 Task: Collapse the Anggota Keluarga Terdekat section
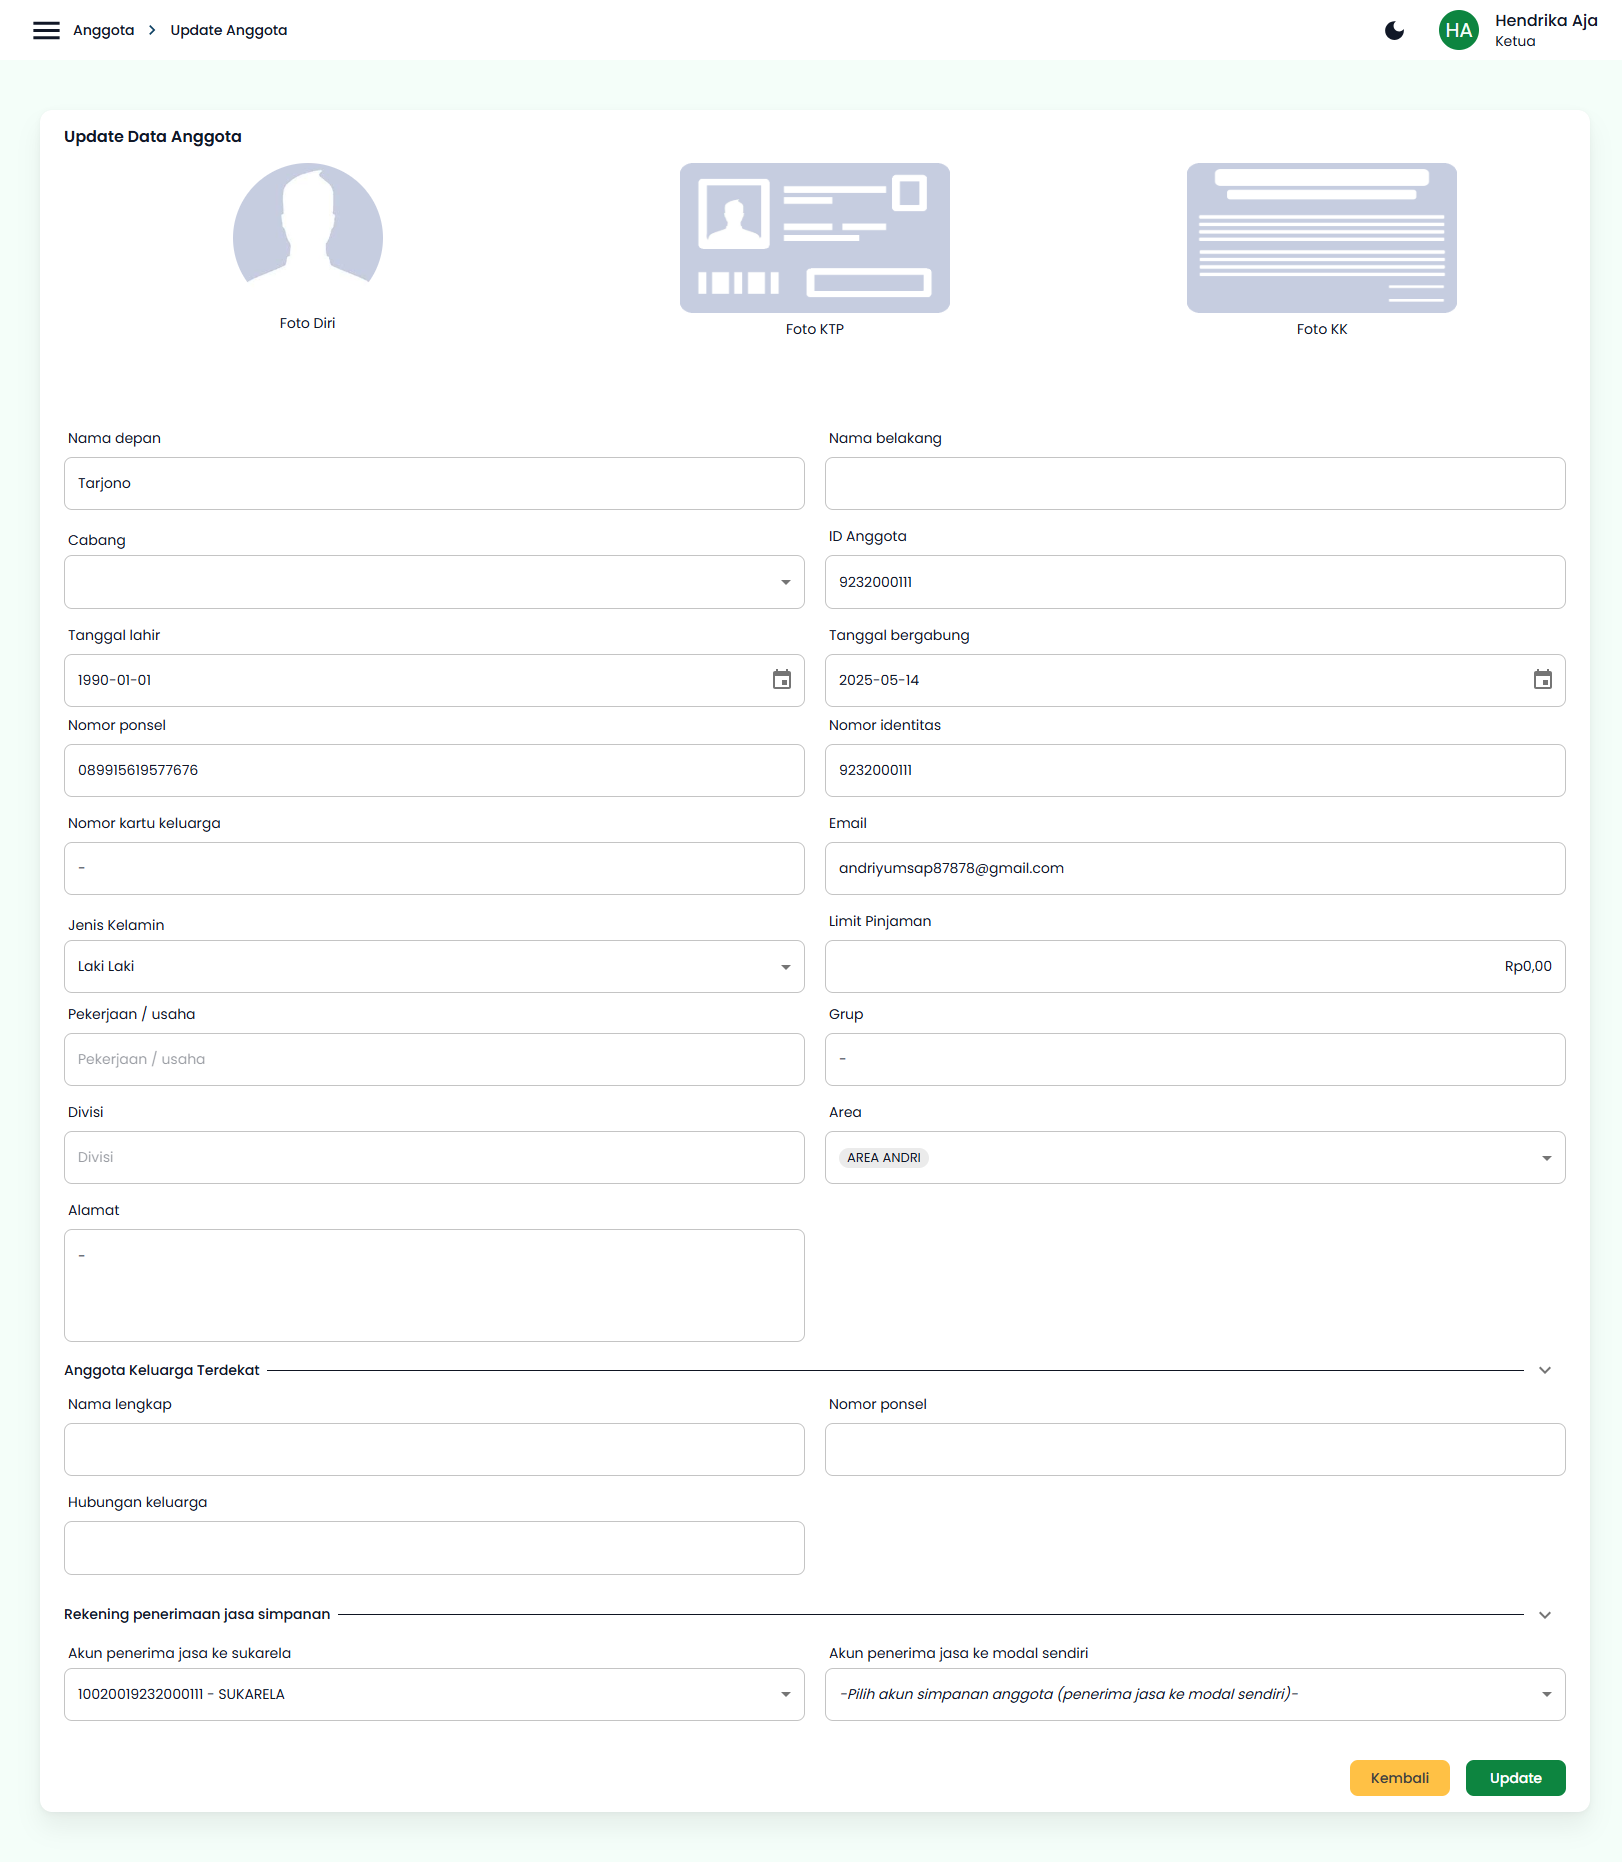pos(1544,1370)
